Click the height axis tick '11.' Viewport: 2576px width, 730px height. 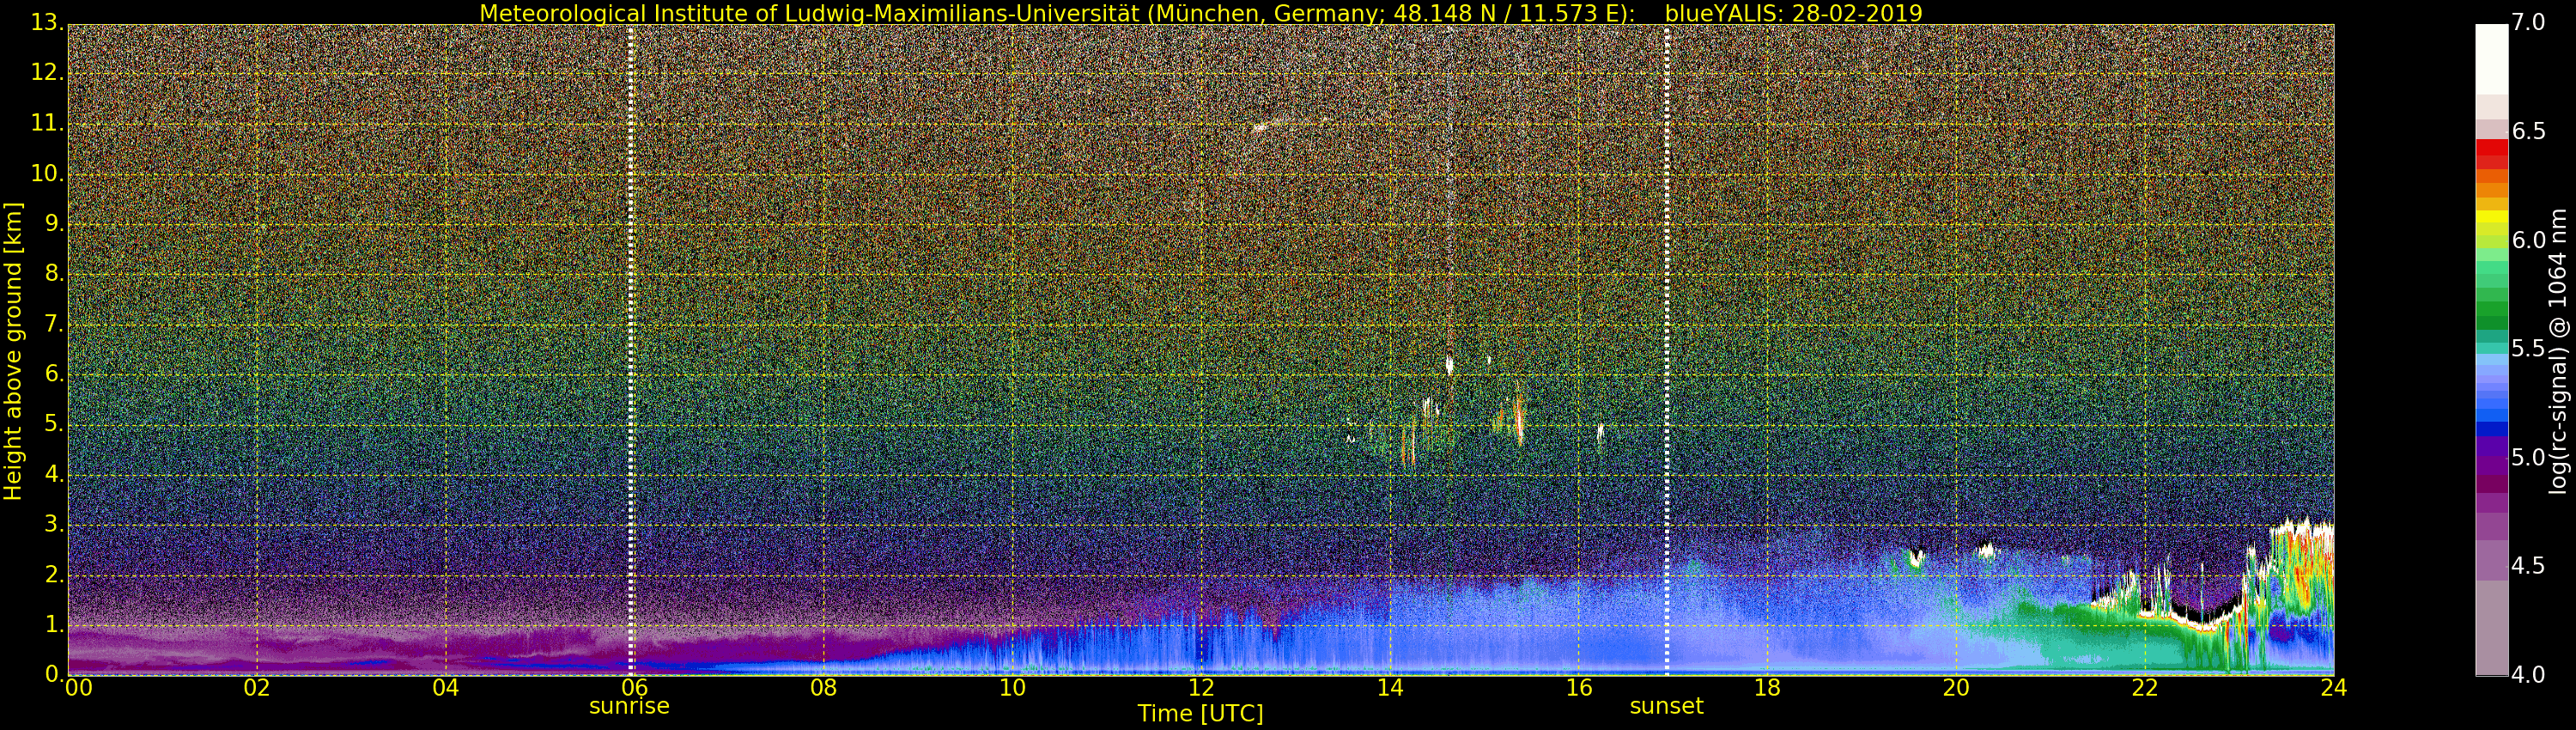point(47,123)
